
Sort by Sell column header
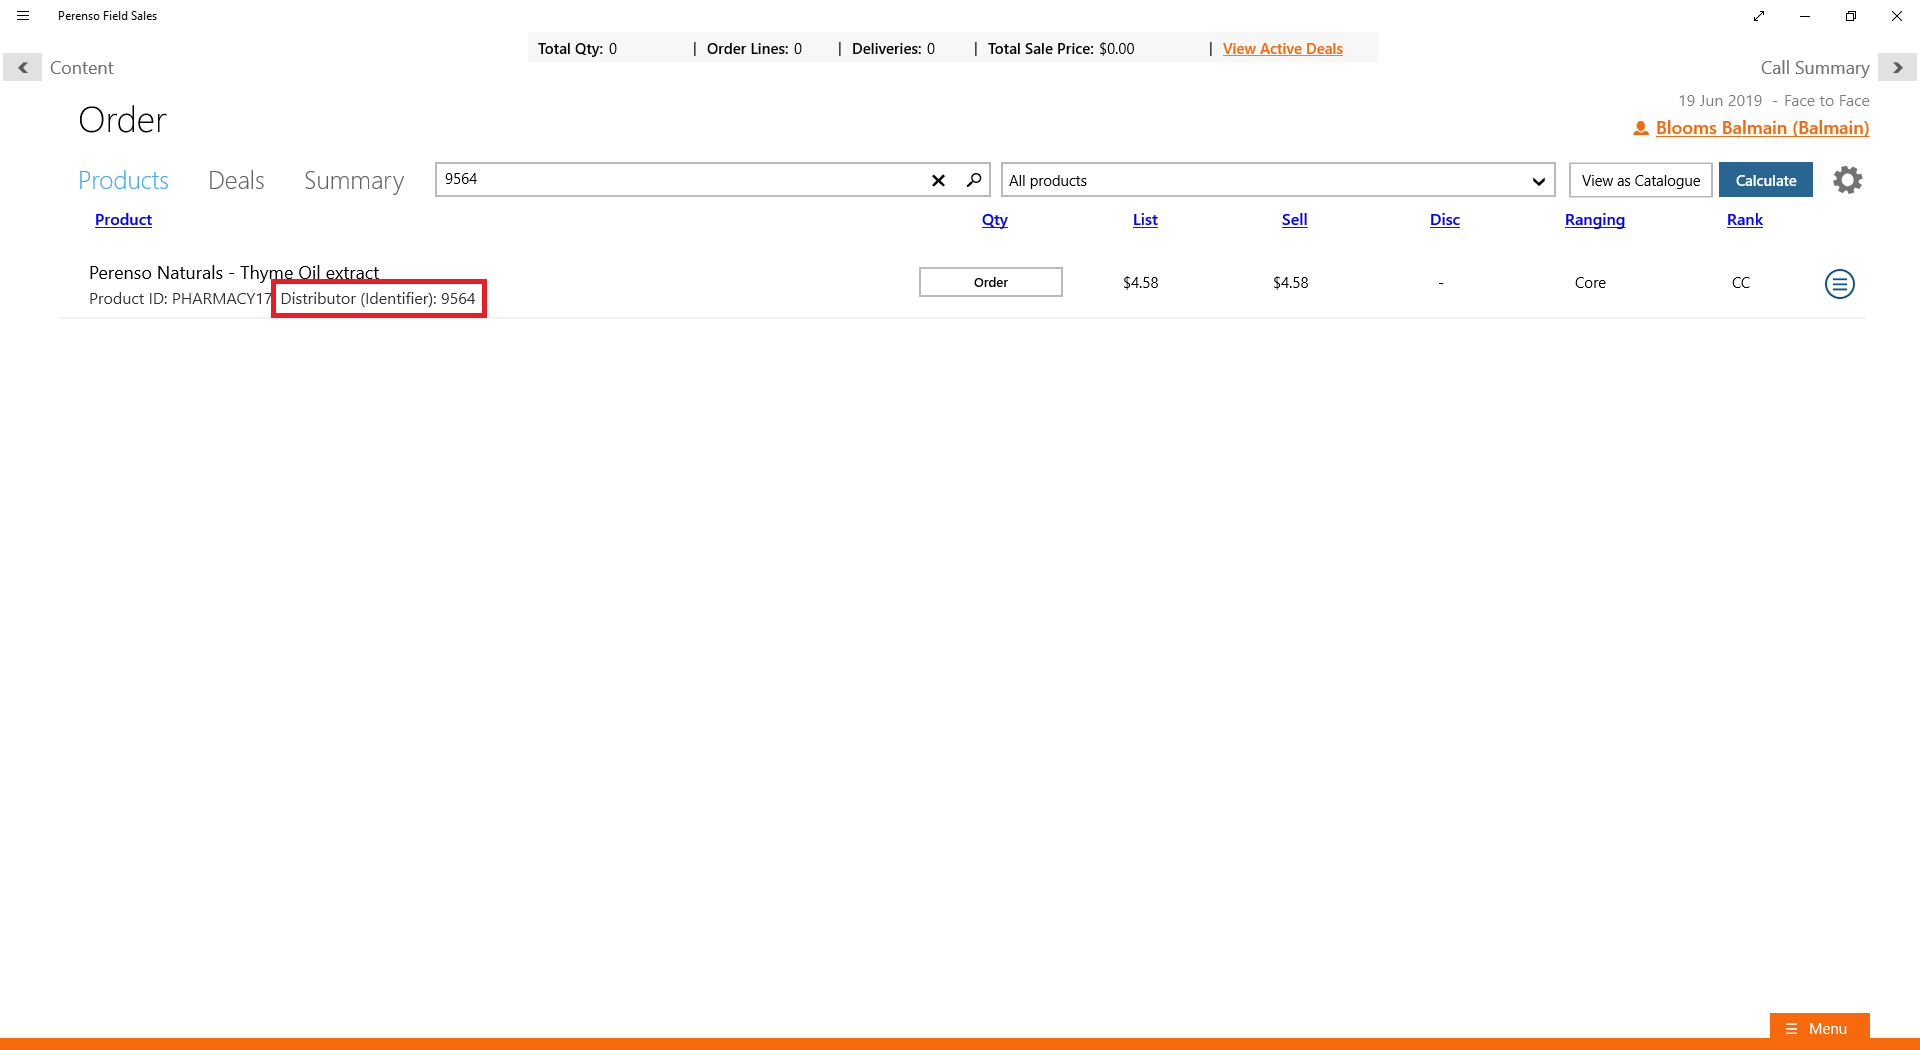(x=1294, y=220)
